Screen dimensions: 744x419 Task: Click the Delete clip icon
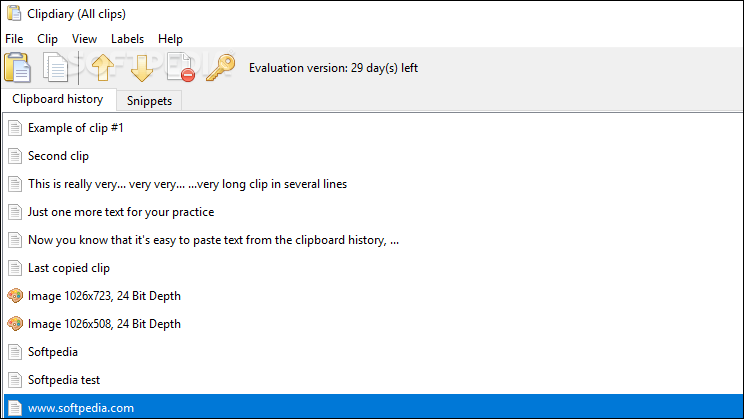coord(181,67)
